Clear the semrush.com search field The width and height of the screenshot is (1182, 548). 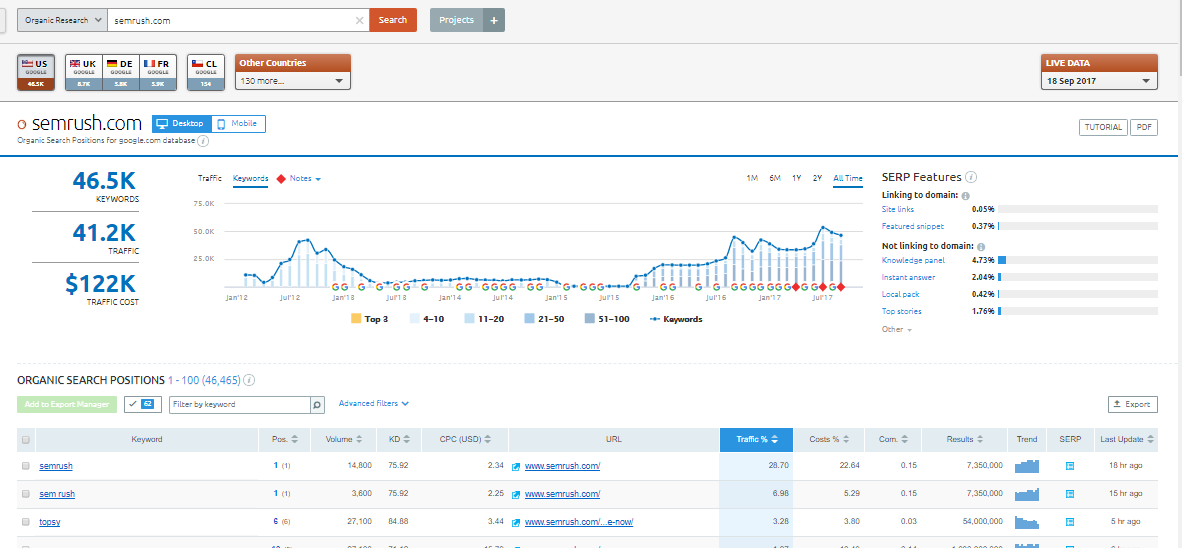coord(360,20)
